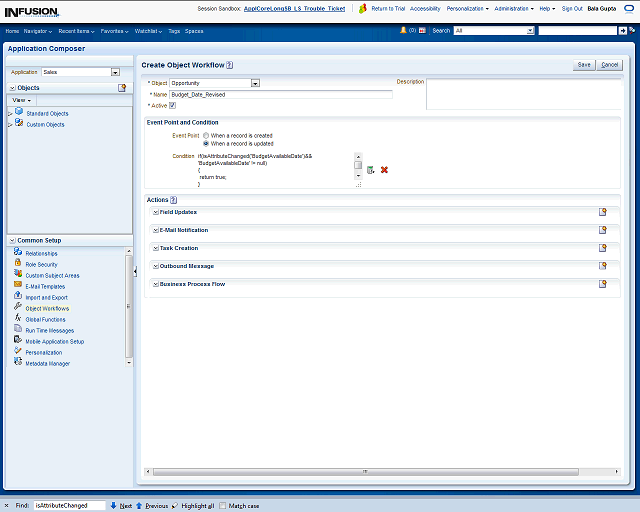
Task: Select 'When a record is created' radio
Action: click(206, 135)
